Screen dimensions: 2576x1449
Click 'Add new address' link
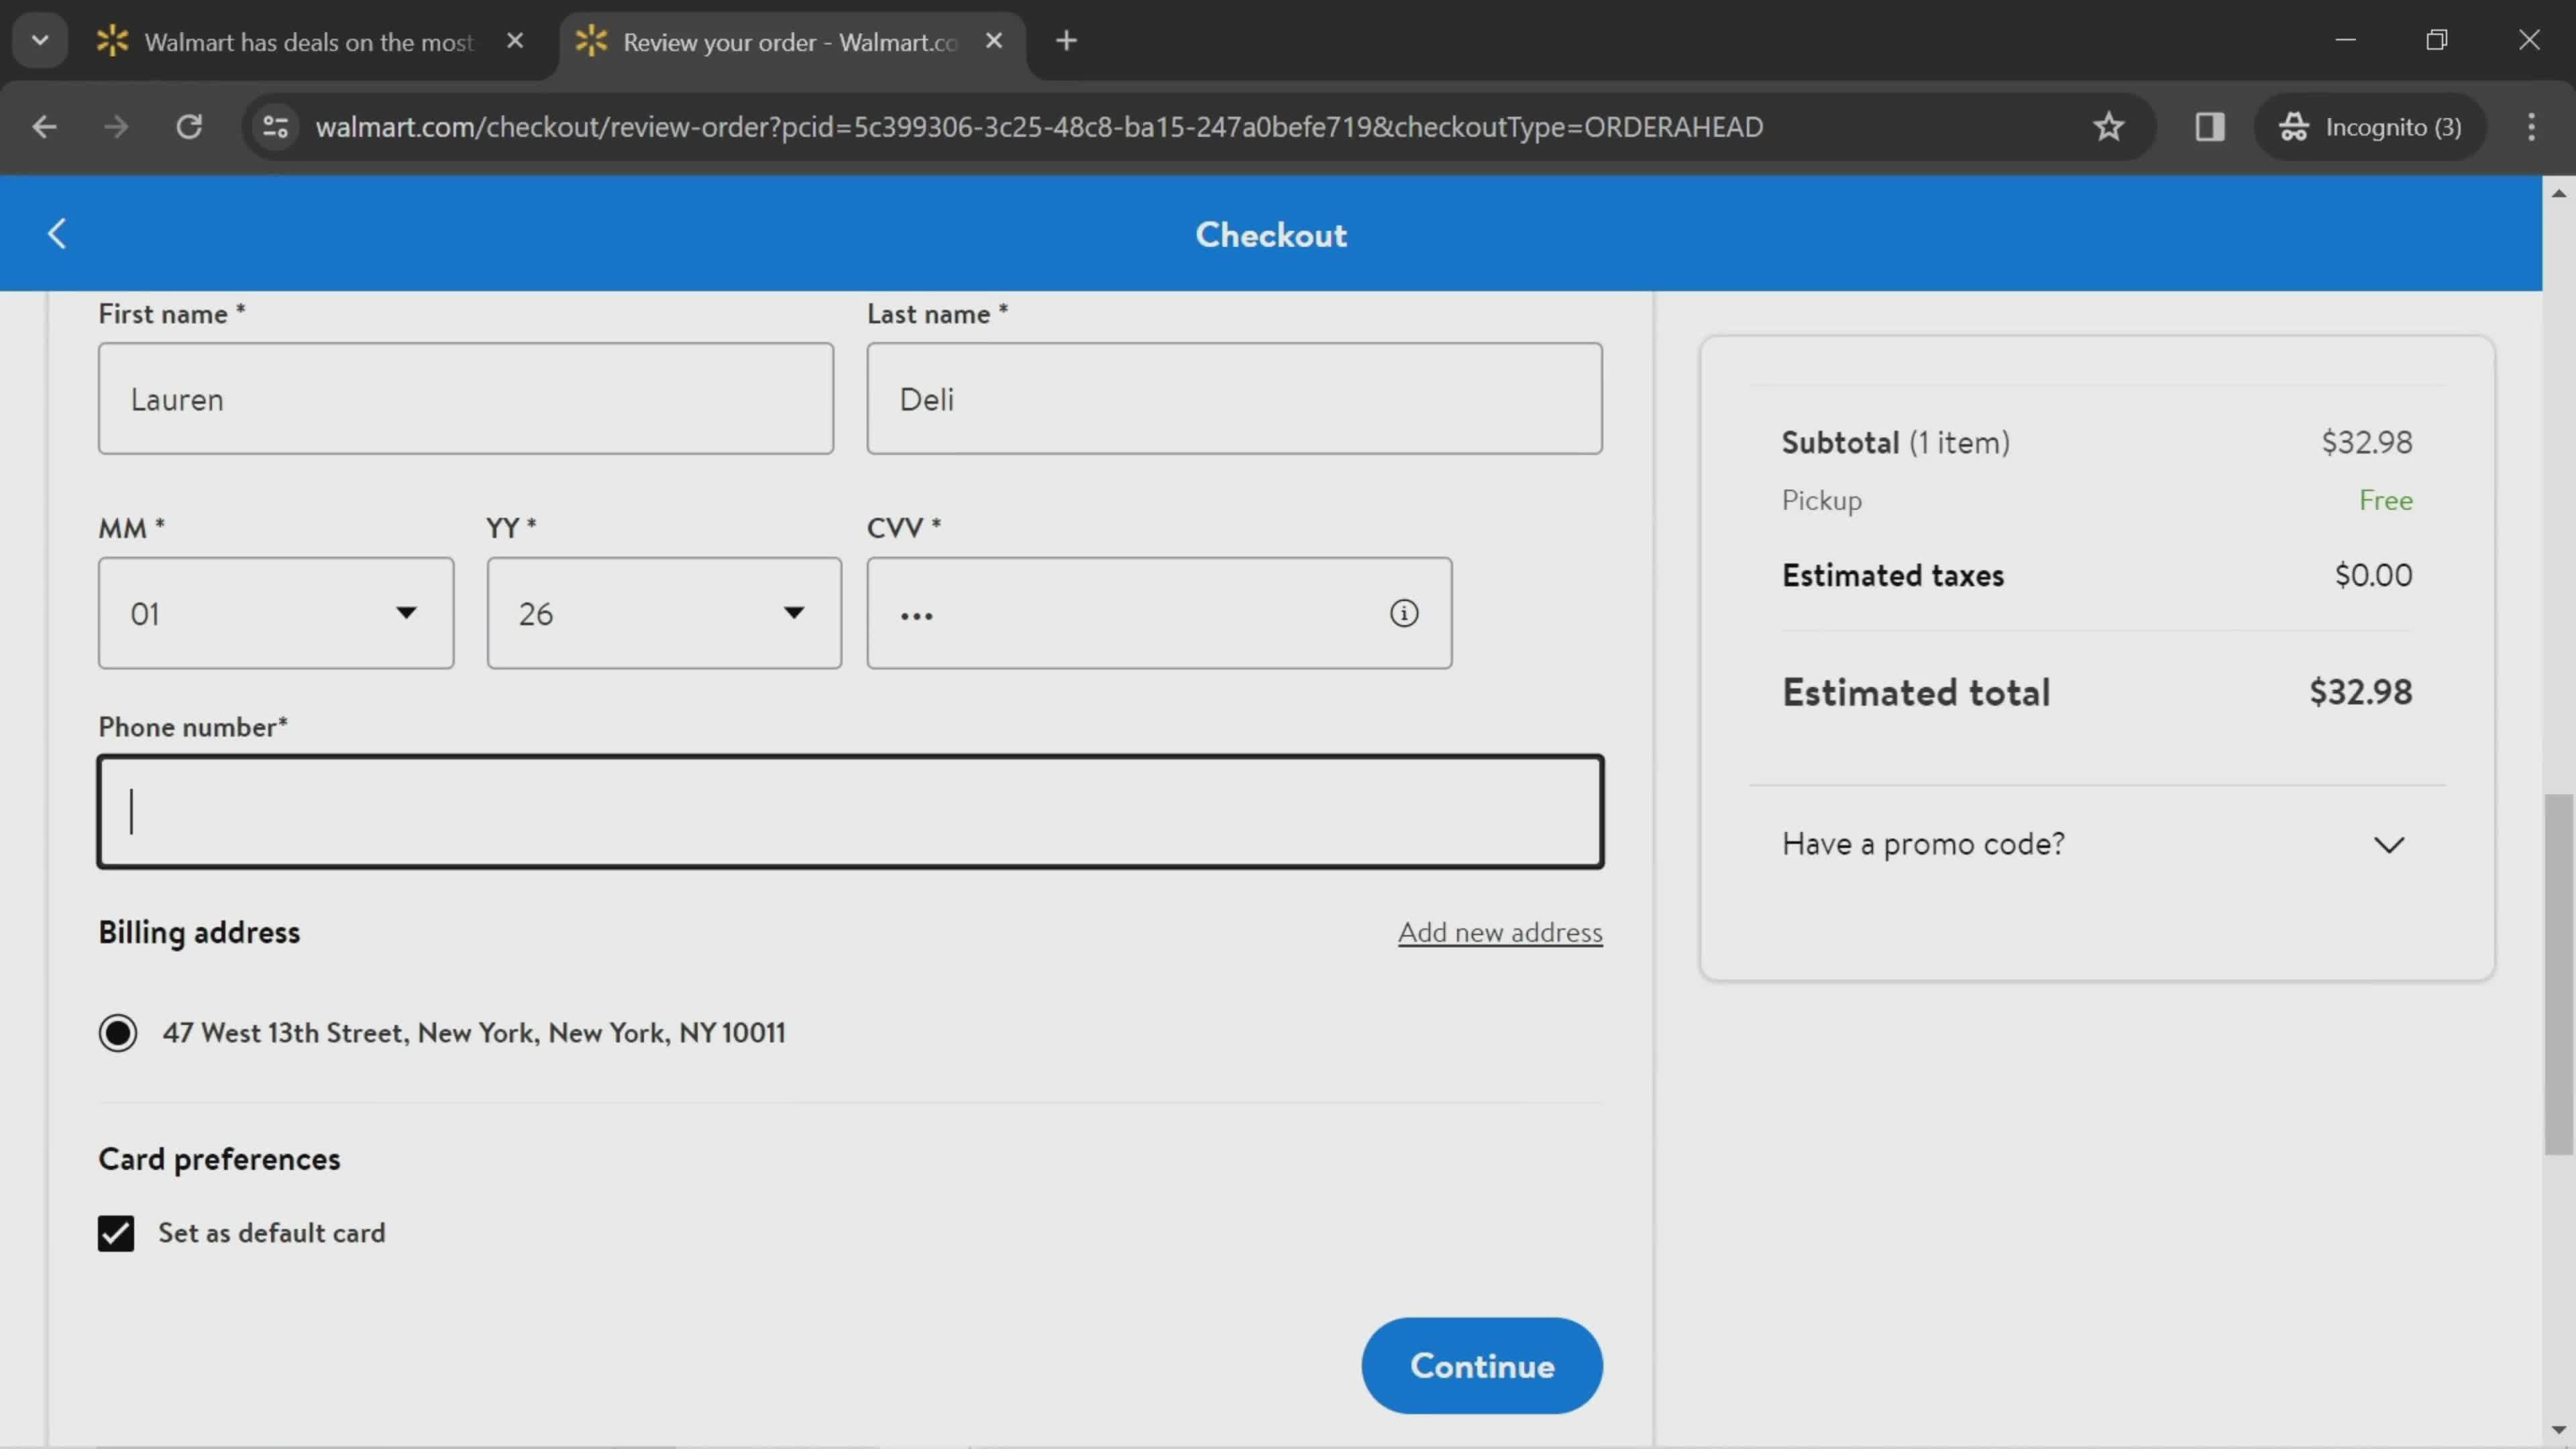point(1500,932)
